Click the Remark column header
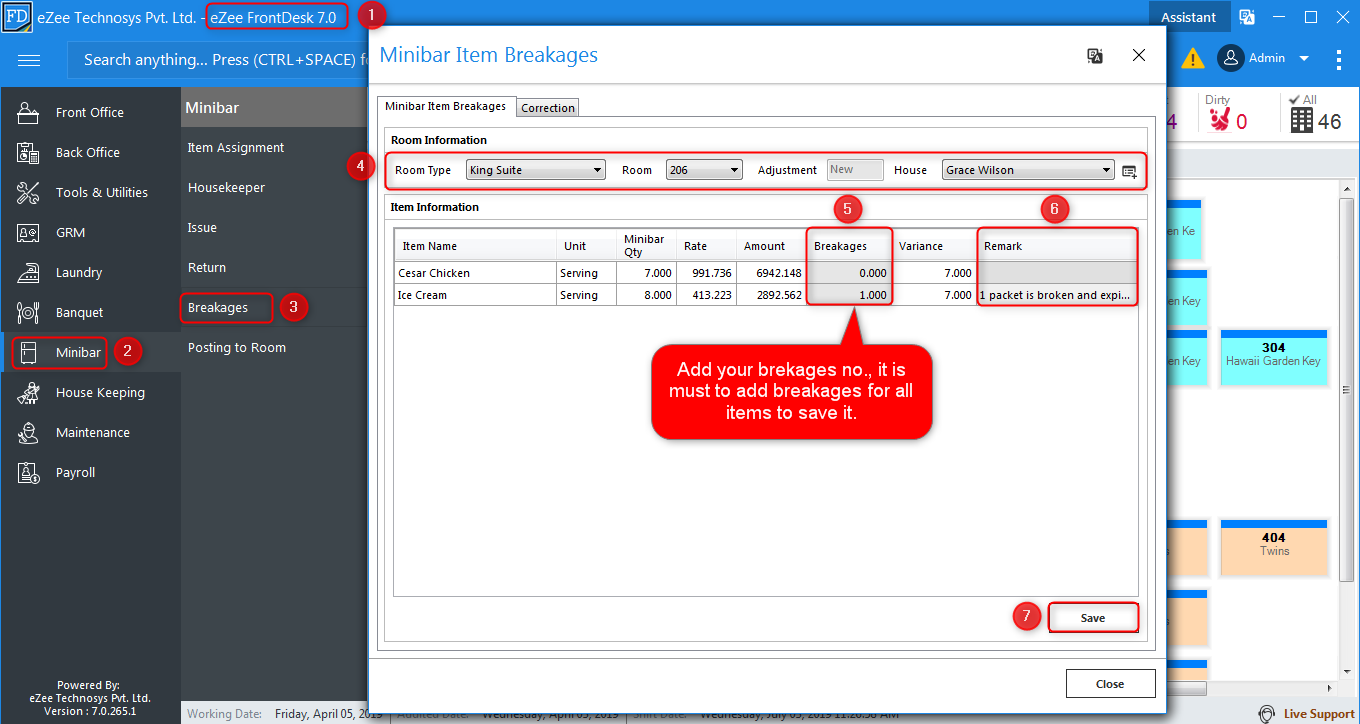Screen dimensions: 1360x724 [x=1057, y=246]
